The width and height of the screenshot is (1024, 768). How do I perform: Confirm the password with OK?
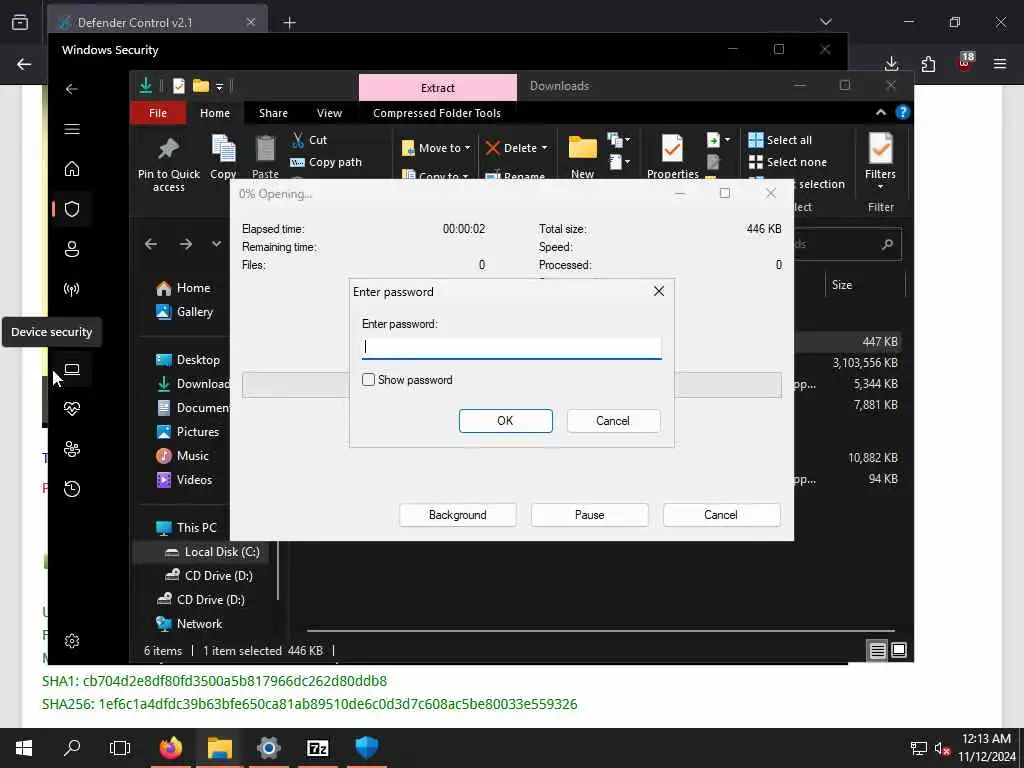(x=505, y=421)
